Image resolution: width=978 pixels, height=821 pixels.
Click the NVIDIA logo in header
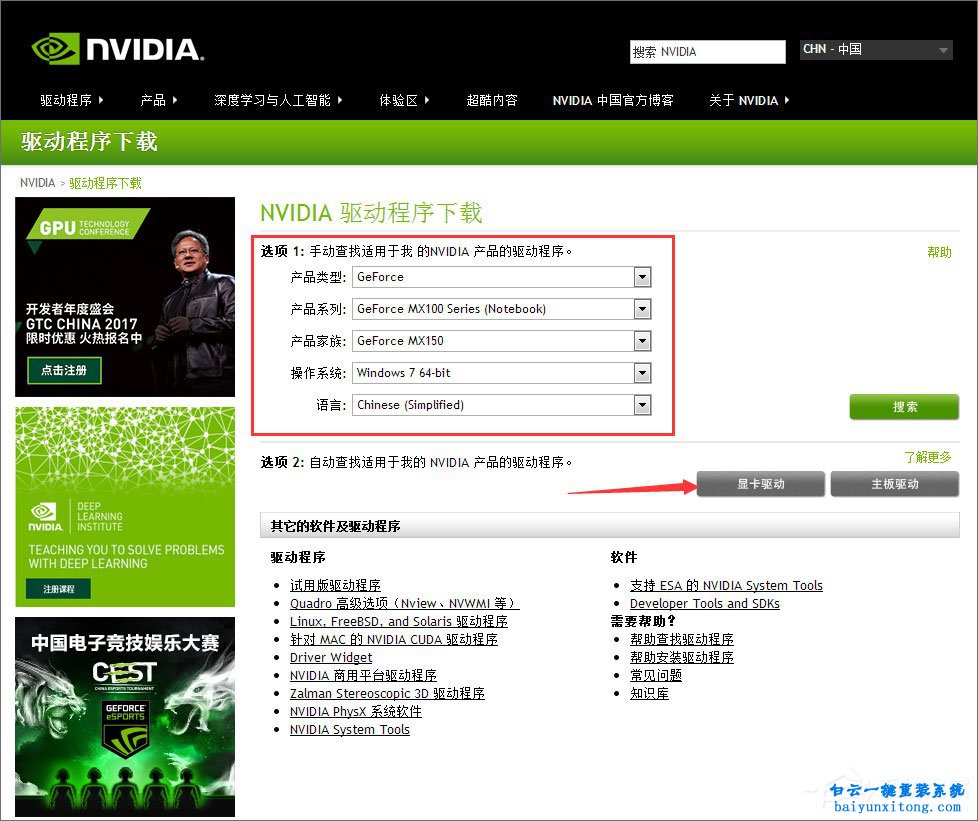point(116,49)
